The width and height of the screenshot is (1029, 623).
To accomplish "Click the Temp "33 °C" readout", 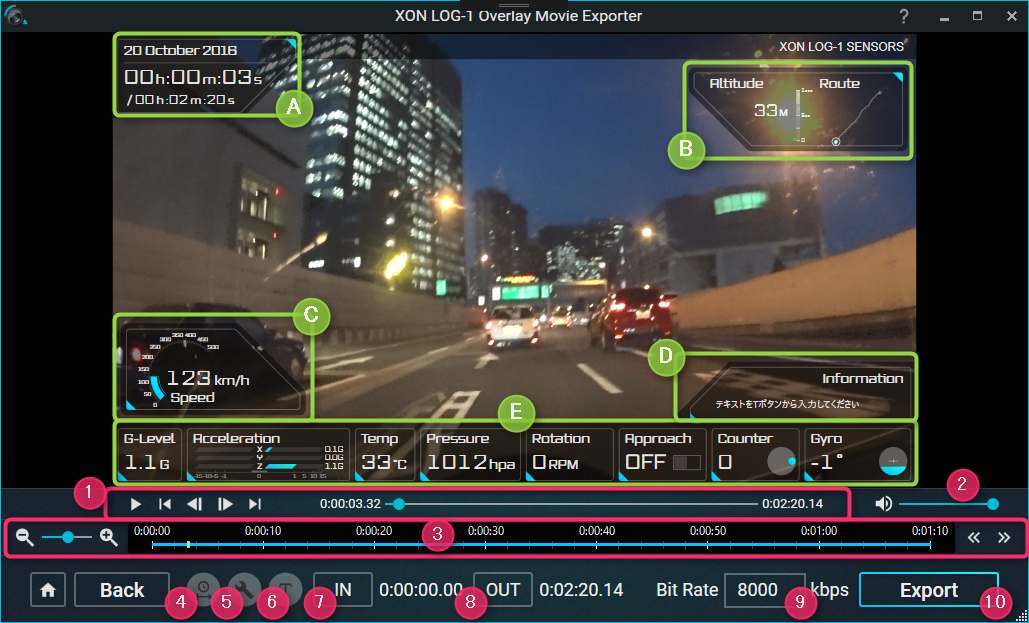I will click(x=384, y=462).
